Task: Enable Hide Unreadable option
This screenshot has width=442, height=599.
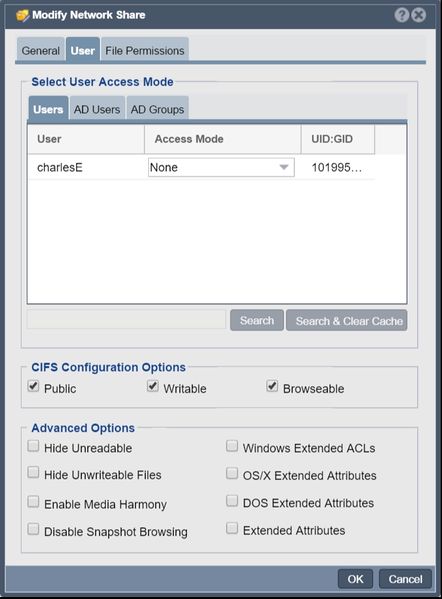Action: (x=33, y=446)
